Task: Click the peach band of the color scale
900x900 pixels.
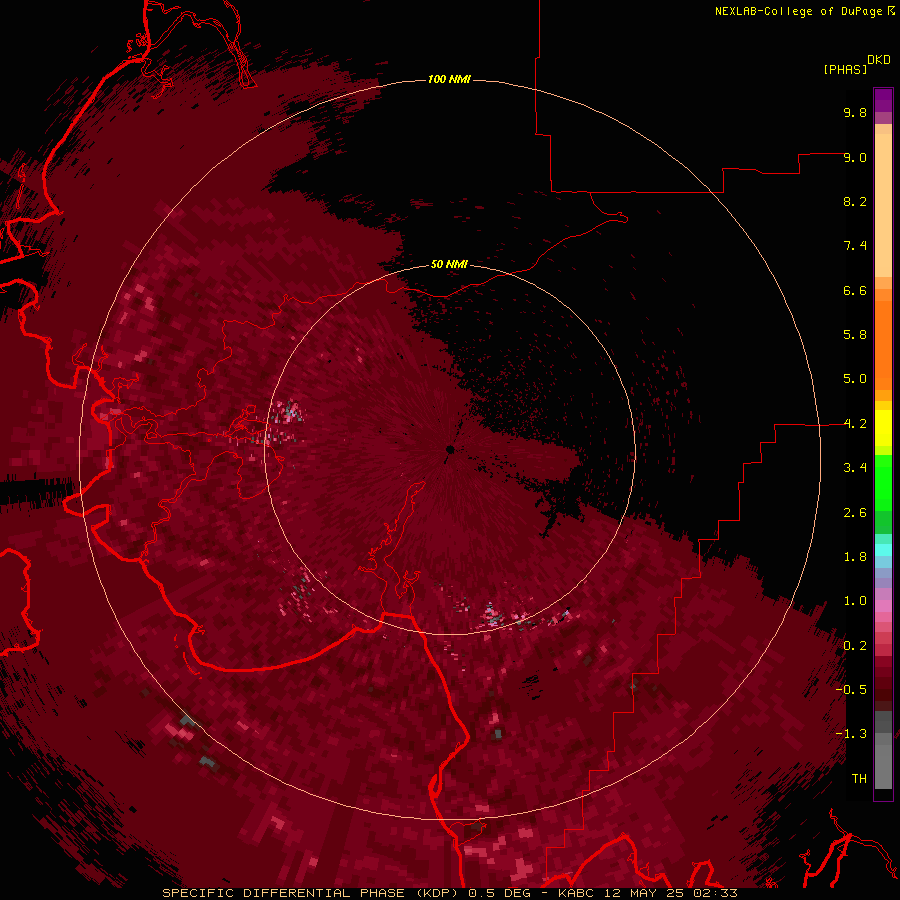Action: pyautogui.click(x=883, y=207)
